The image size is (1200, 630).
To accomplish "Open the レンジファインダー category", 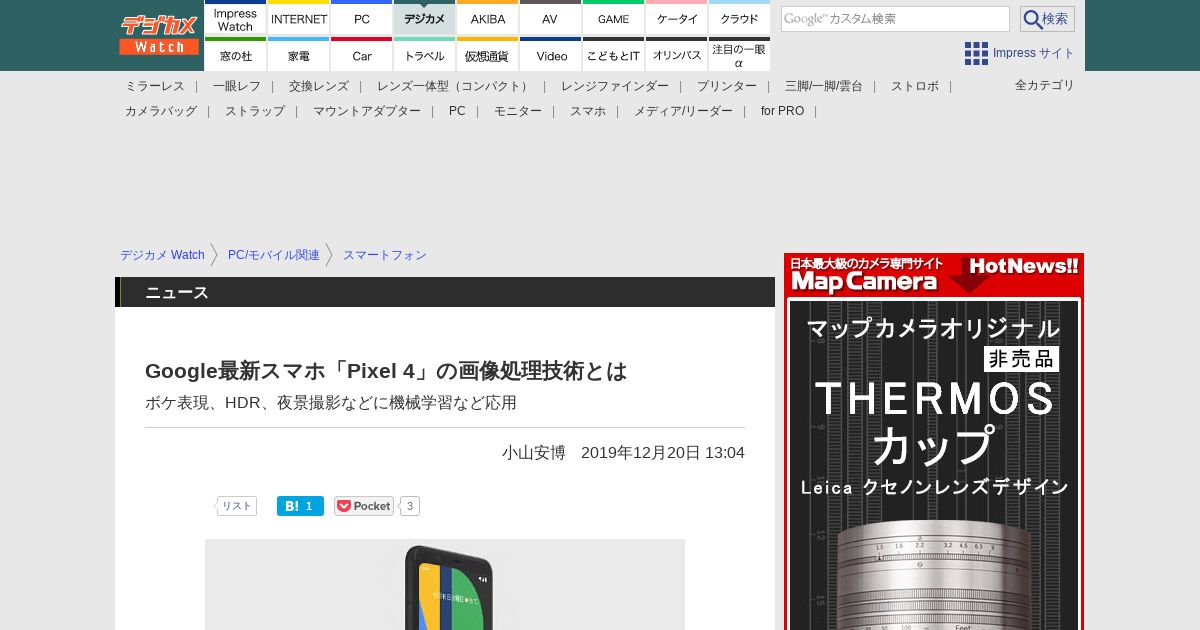I will click(615, 86).
